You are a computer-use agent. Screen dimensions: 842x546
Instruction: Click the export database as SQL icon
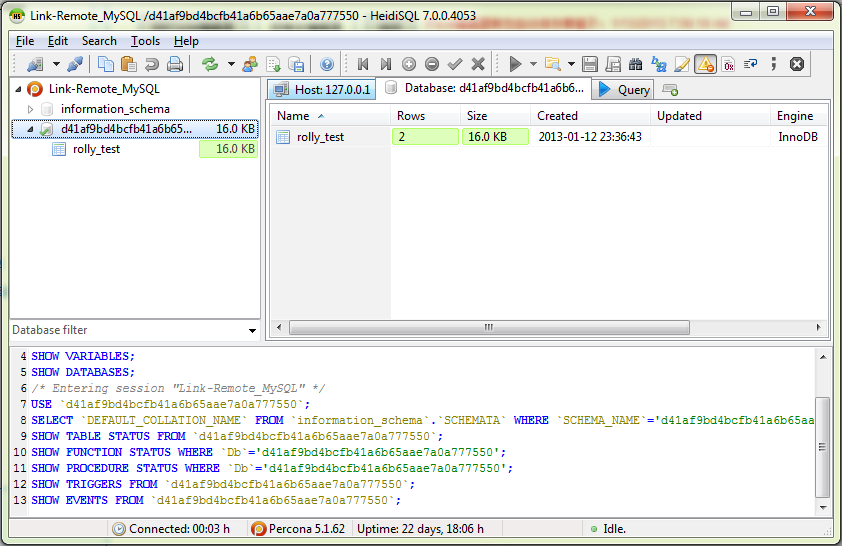pos(296,64)
